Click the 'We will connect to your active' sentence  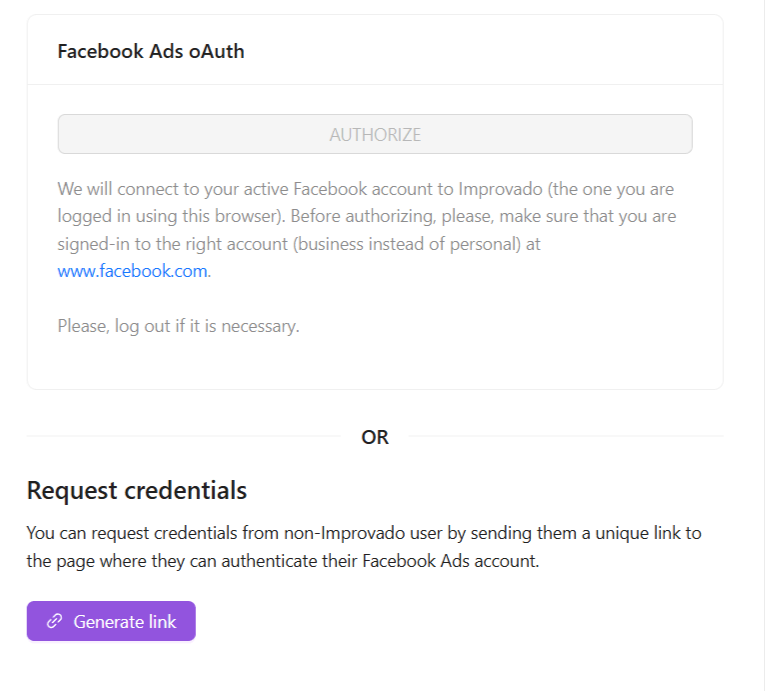click(170, 188)
